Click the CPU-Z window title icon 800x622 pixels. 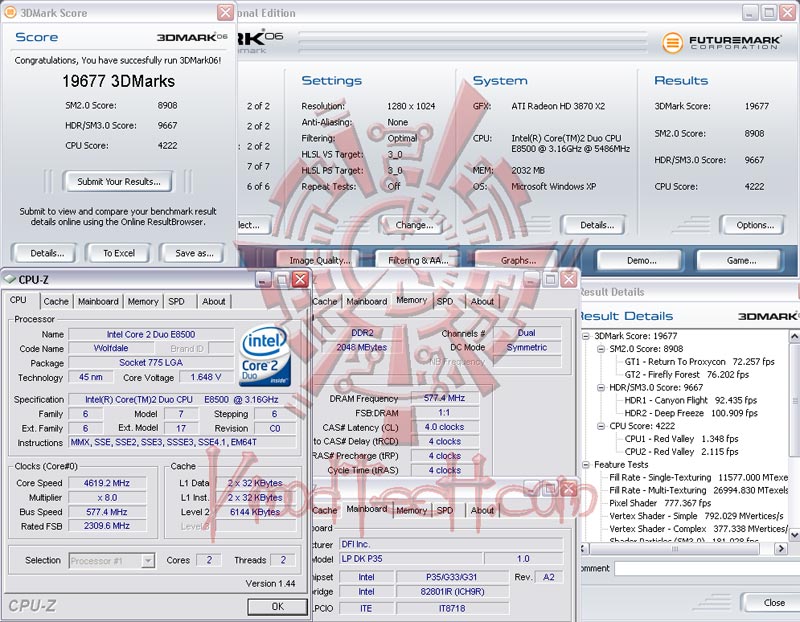click(x=9, y=279)
